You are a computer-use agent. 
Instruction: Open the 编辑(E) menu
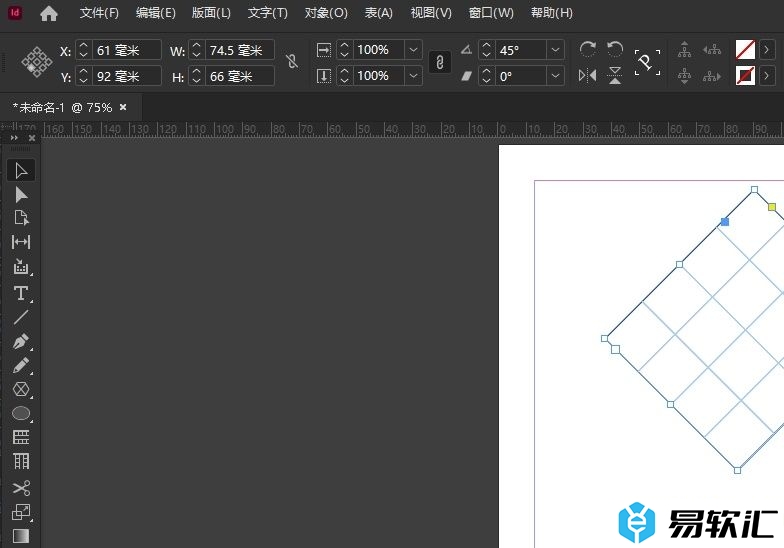[156, 13]
